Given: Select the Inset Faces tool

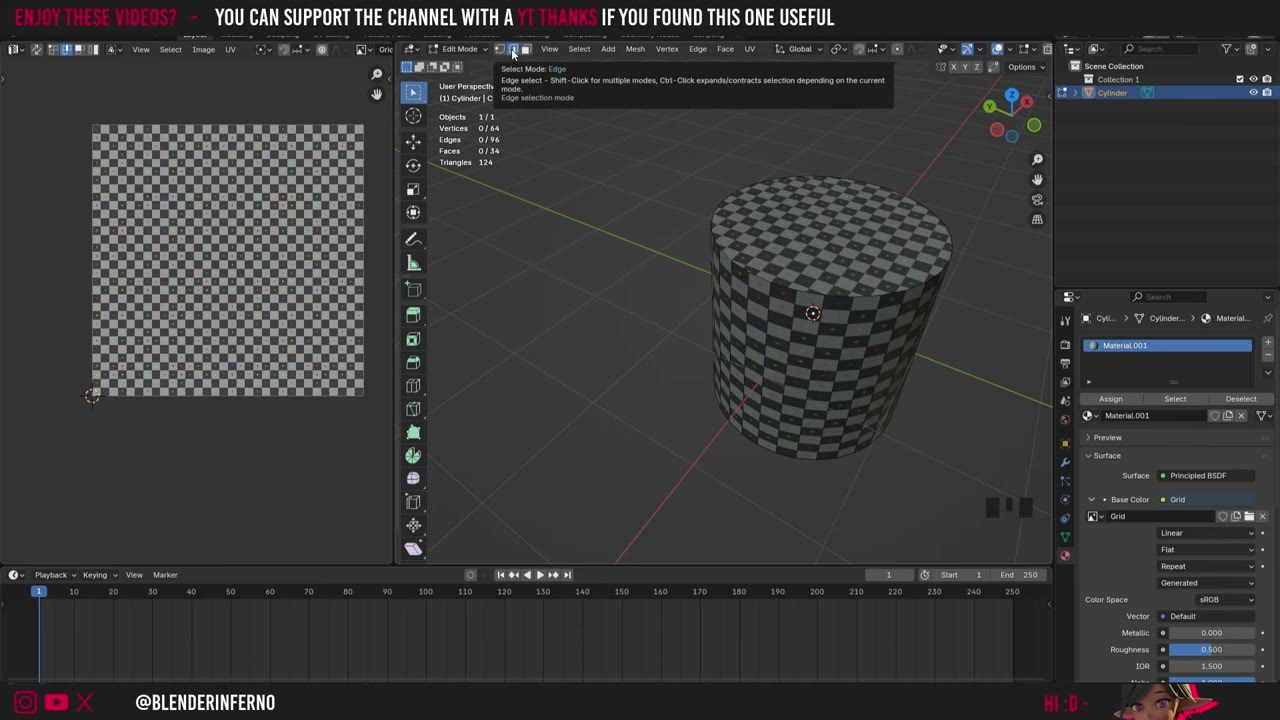Looking at the screenshot, I should click(413, 339).
